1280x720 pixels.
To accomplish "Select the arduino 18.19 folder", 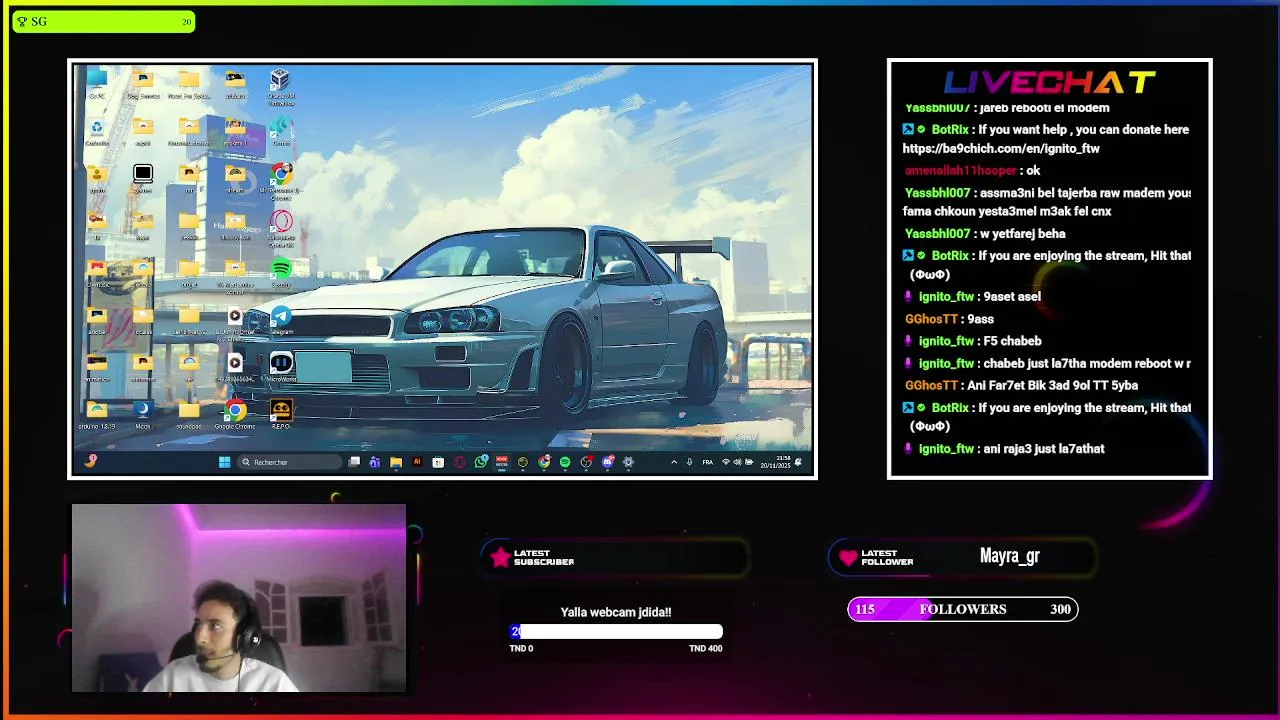I will click(x=96, y=415).
